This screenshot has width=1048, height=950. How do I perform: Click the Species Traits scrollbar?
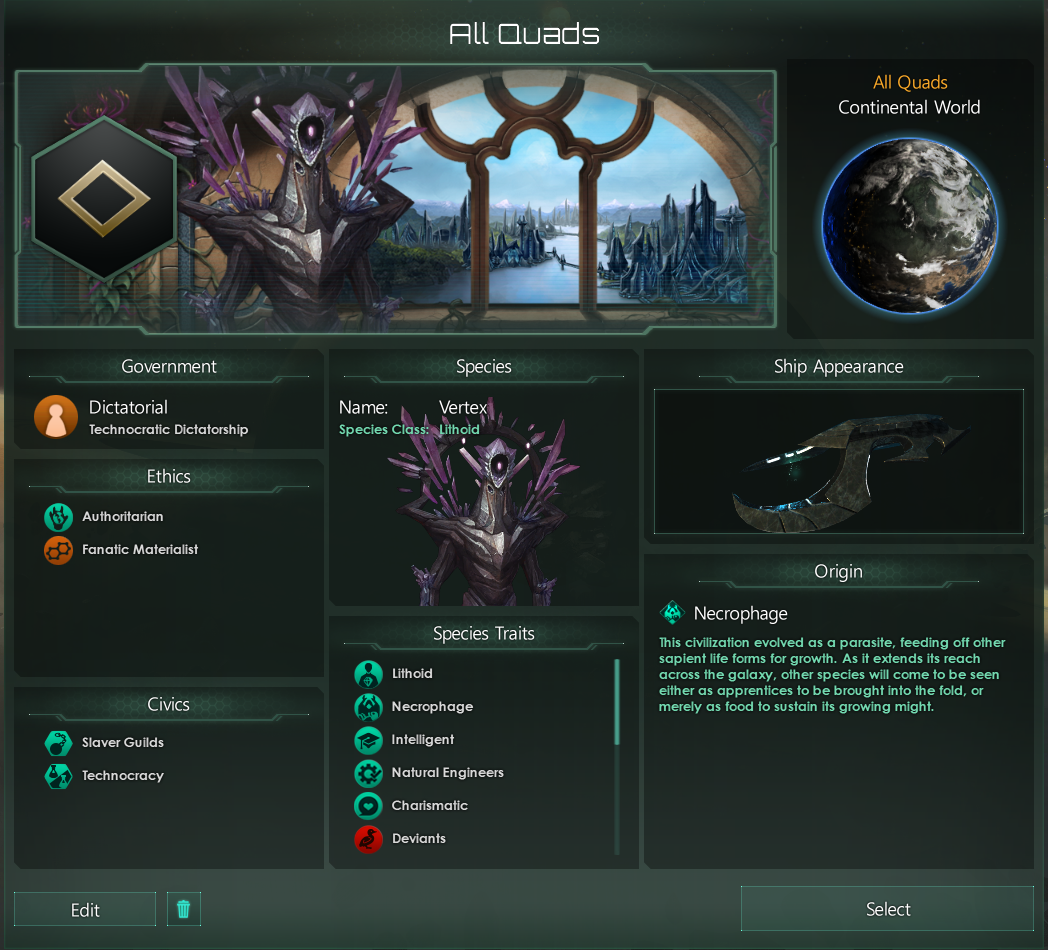pos(616,702)
